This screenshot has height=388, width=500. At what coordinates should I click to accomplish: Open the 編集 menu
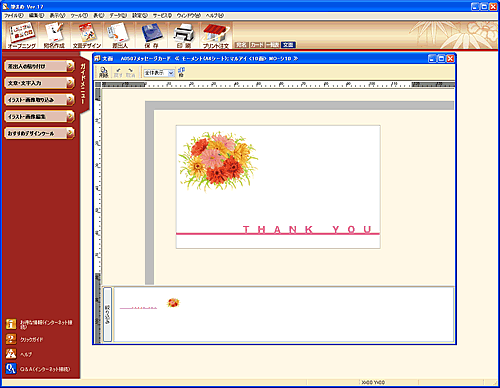(x=36, y=15)
